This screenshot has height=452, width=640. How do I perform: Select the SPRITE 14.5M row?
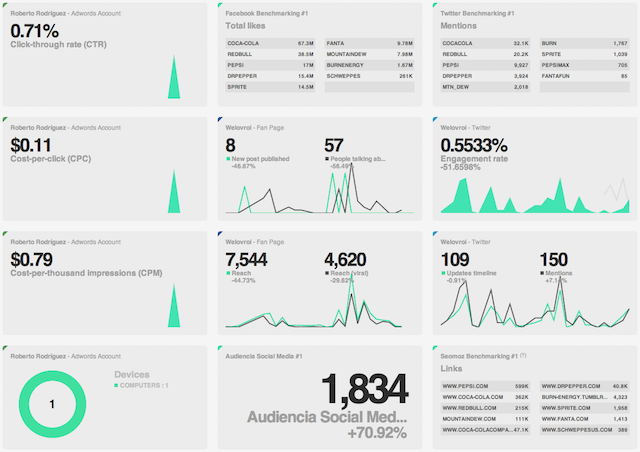pos(270,87)
